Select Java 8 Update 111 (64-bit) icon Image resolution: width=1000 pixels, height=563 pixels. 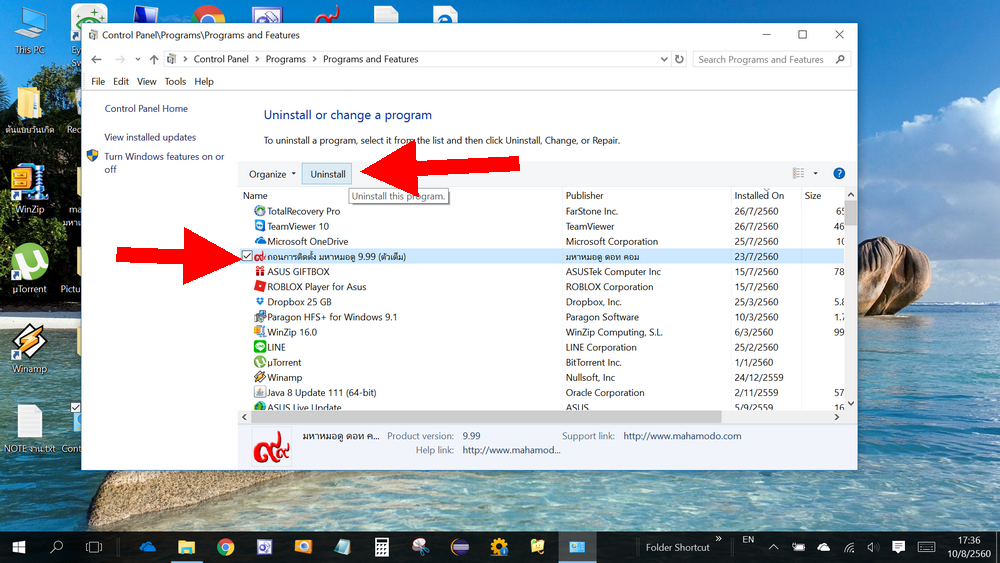pos(260,392)
